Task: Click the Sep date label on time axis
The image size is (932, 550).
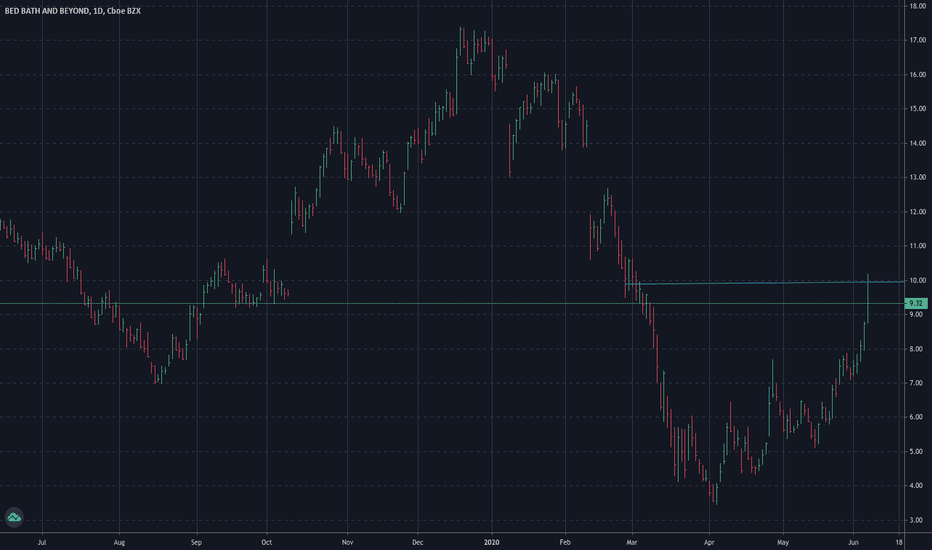Action: (196, 542)
